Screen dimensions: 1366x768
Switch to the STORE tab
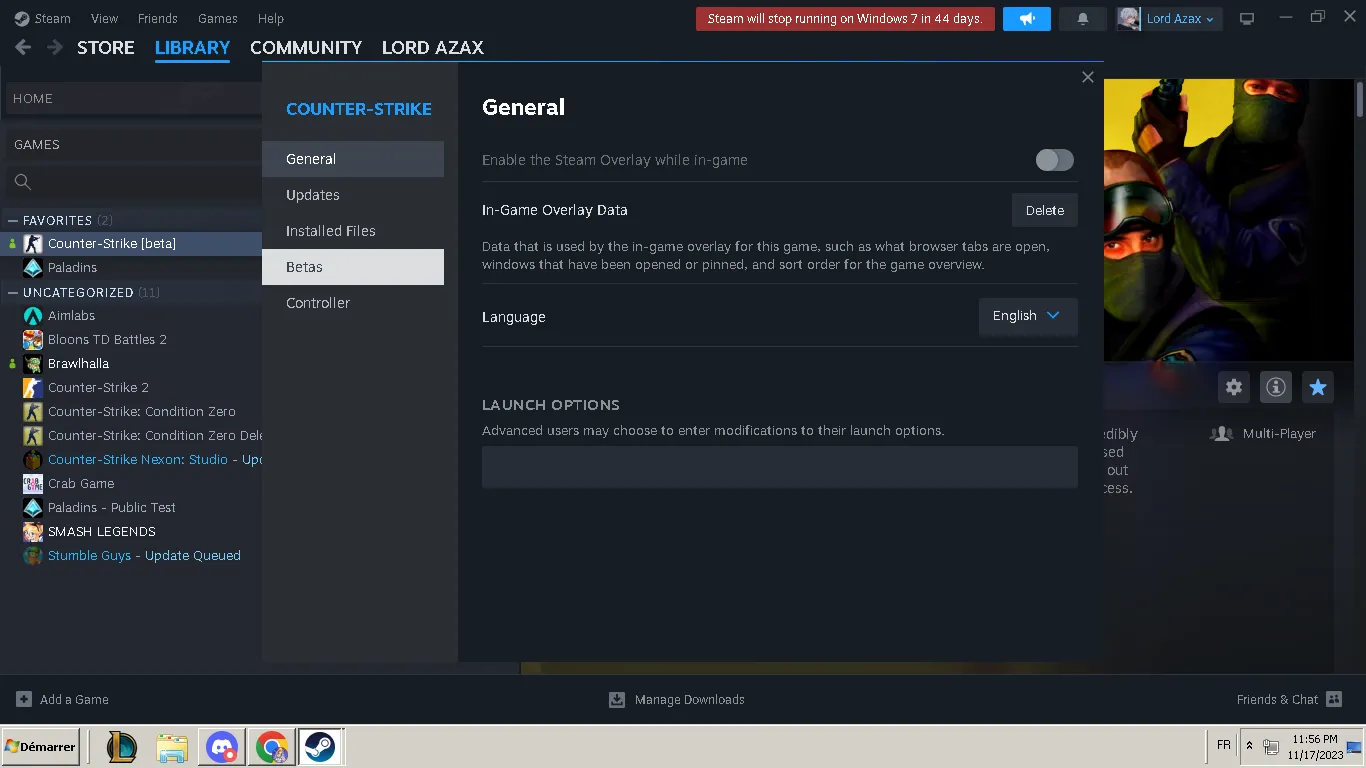106,47
